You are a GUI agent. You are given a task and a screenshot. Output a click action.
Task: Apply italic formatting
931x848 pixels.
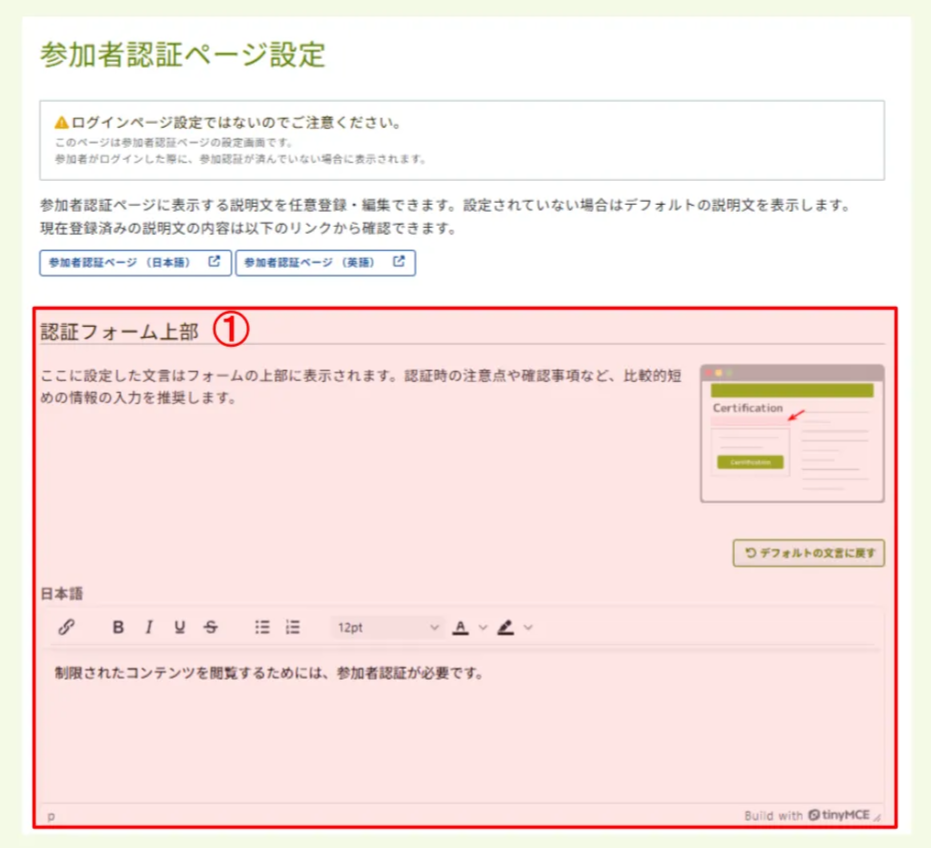tap(148, 627)
